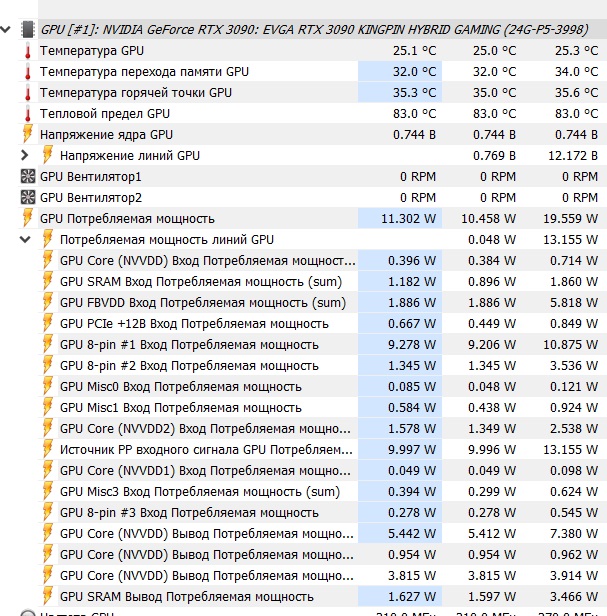Click lightning icon for GPU Core (NVVDD) Вход row
Screen dimensions: 607x616
(48, 260)
